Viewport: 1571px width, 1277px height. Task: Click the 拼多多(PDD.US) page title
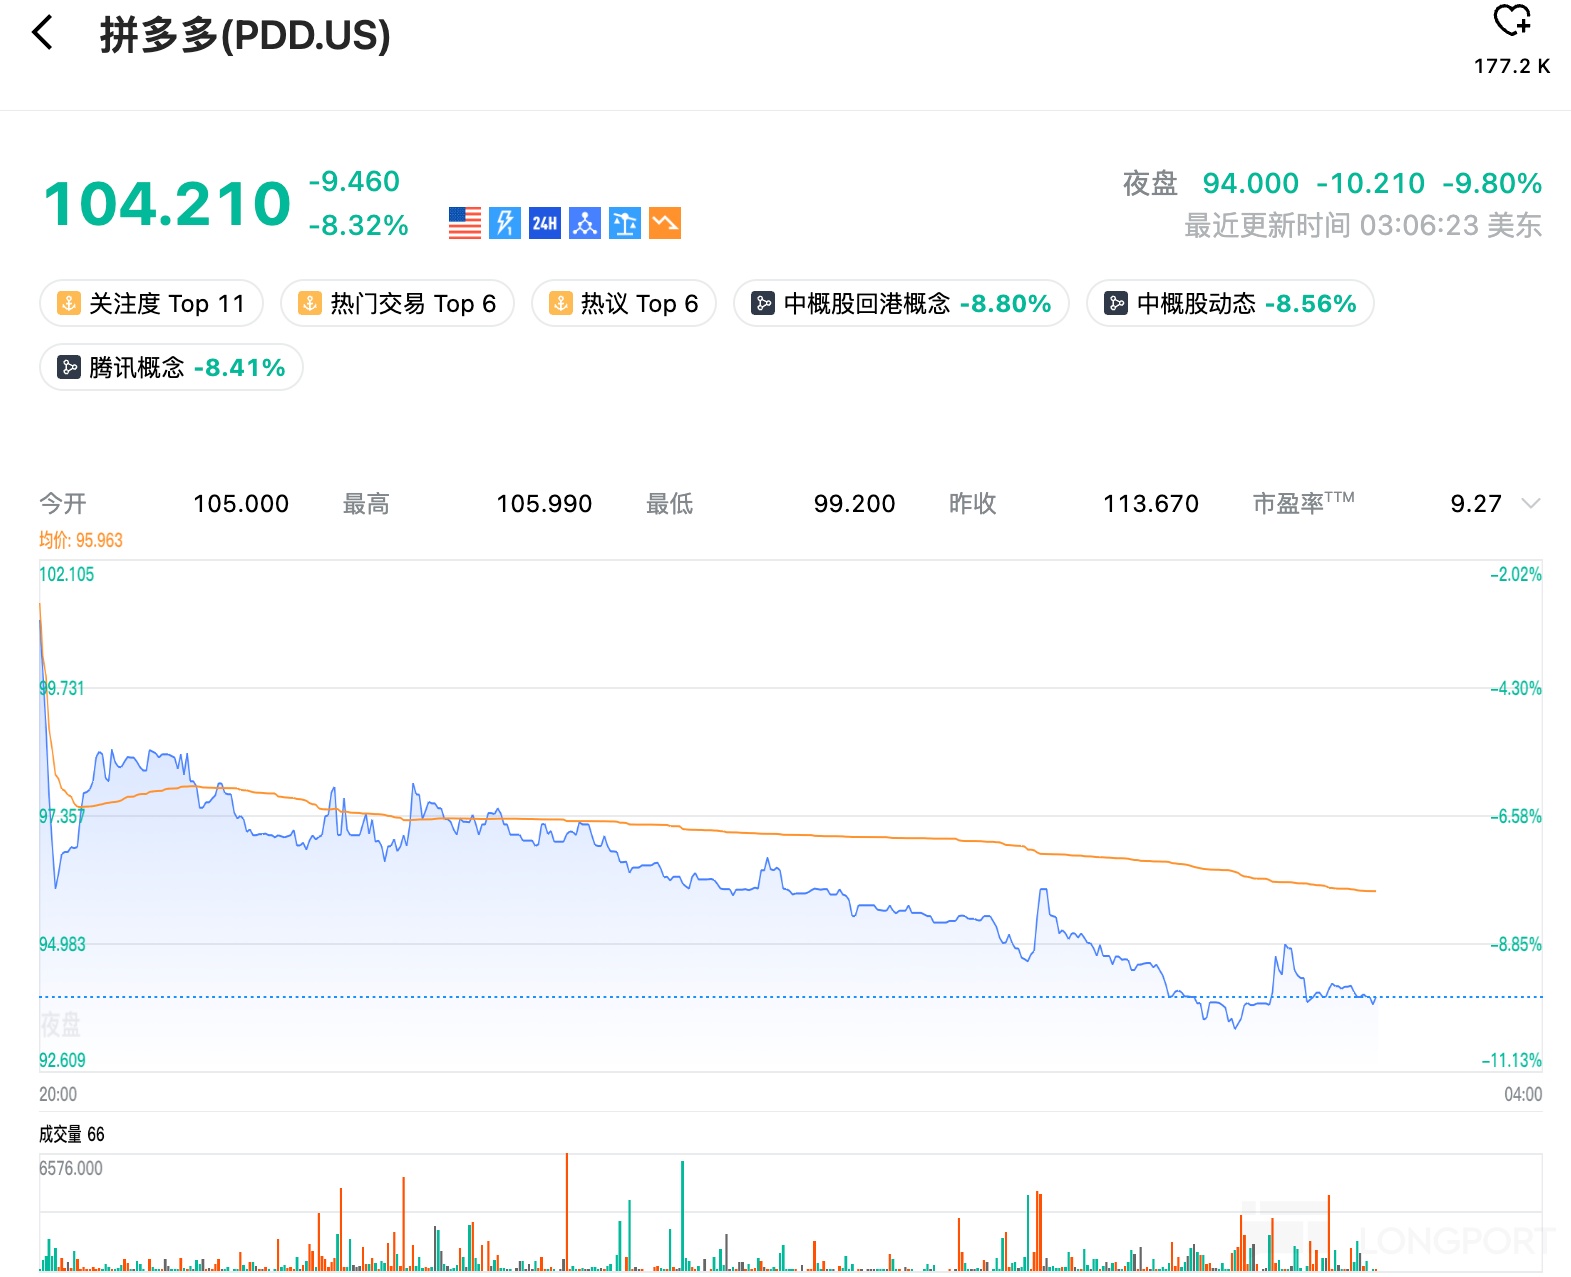coord(245,36)
